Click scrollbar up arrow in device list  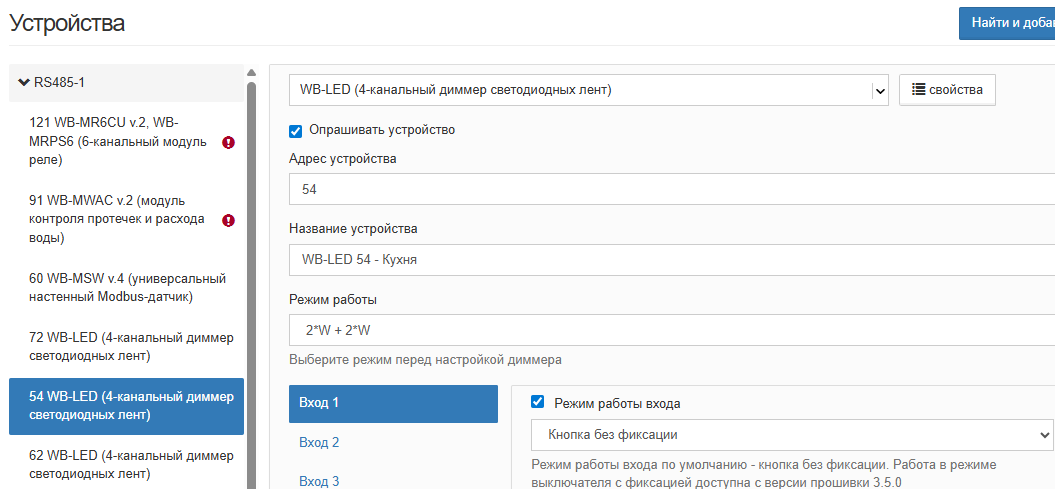pos(252,72)
